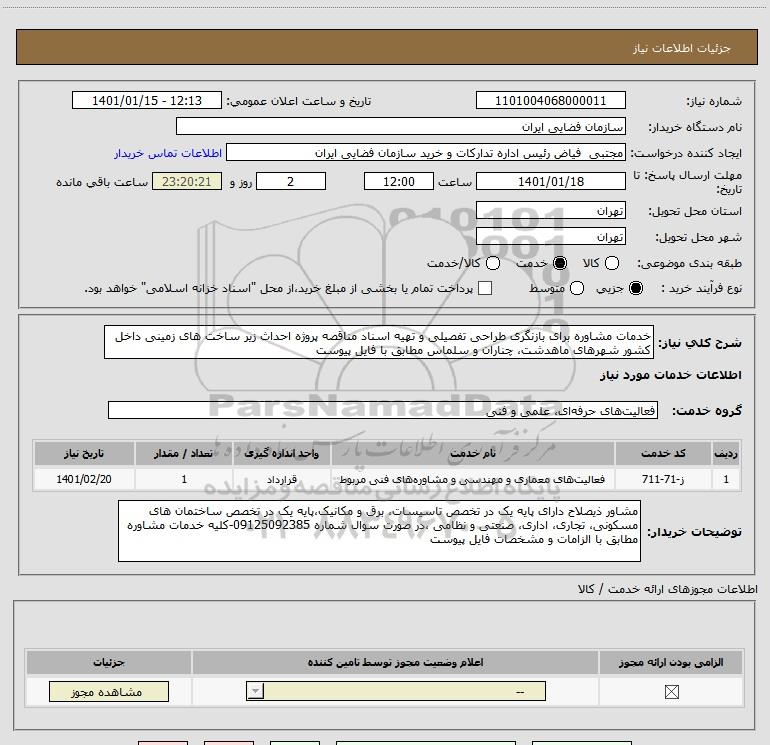Click the delivery province field تهران

click(550, 210)
